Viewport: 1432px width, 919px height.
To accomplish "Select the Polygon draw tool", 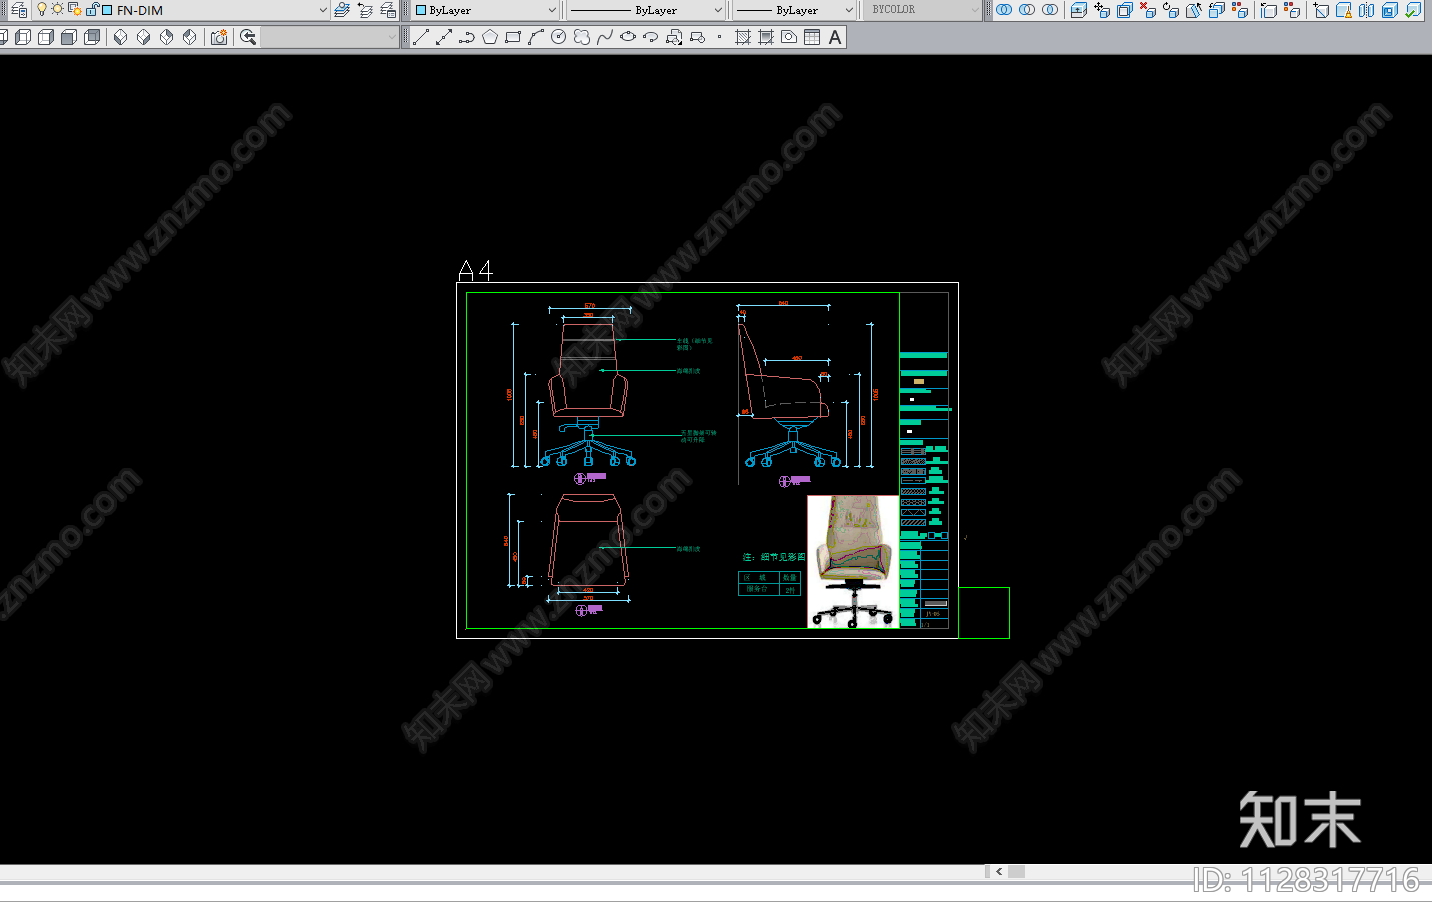I will (x=490, y=37).
